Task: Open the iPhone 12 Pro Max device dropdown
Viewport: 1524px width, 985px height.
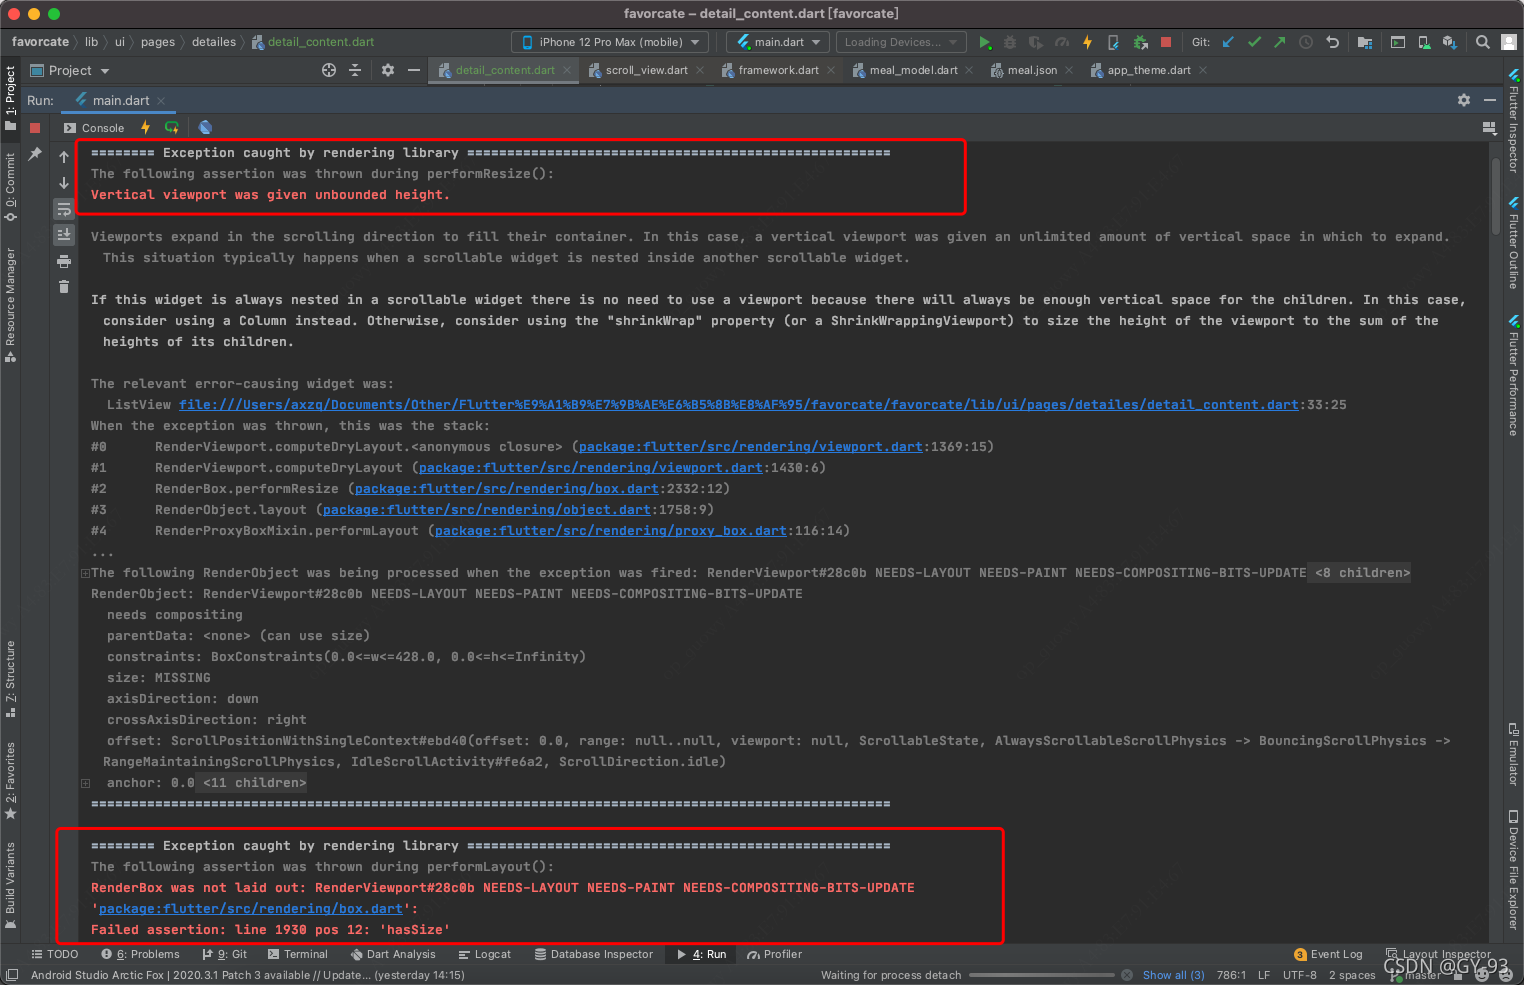Action: click(x=610, y=42)
